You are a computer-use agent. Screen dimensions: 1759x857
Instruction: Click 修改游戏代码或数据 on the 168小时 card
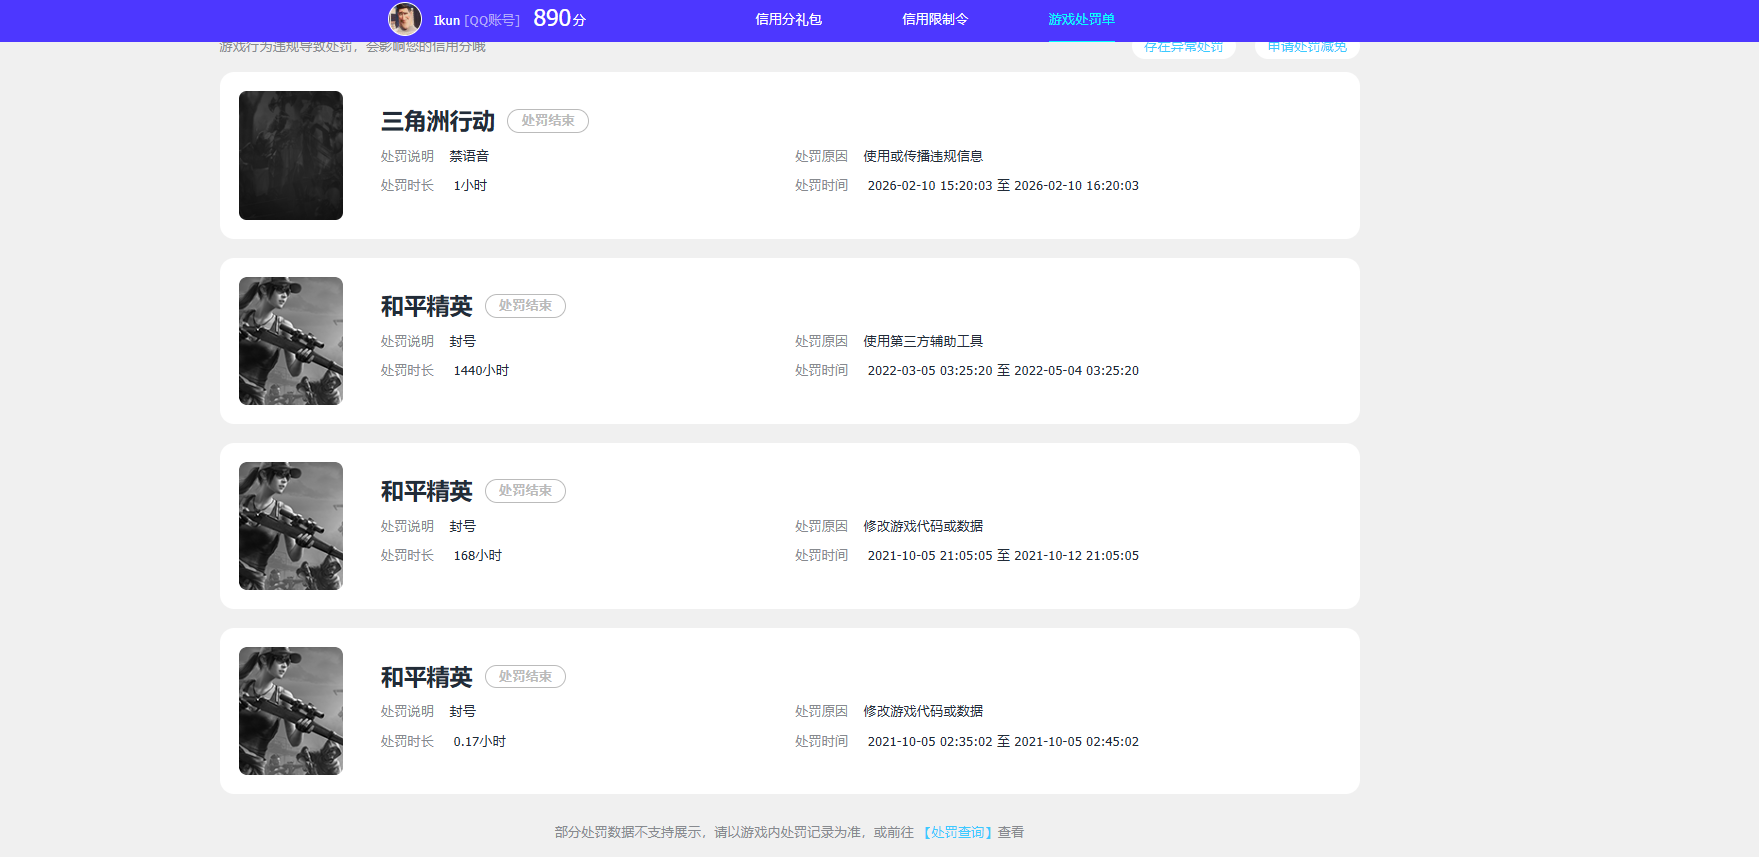pos(923,526)
